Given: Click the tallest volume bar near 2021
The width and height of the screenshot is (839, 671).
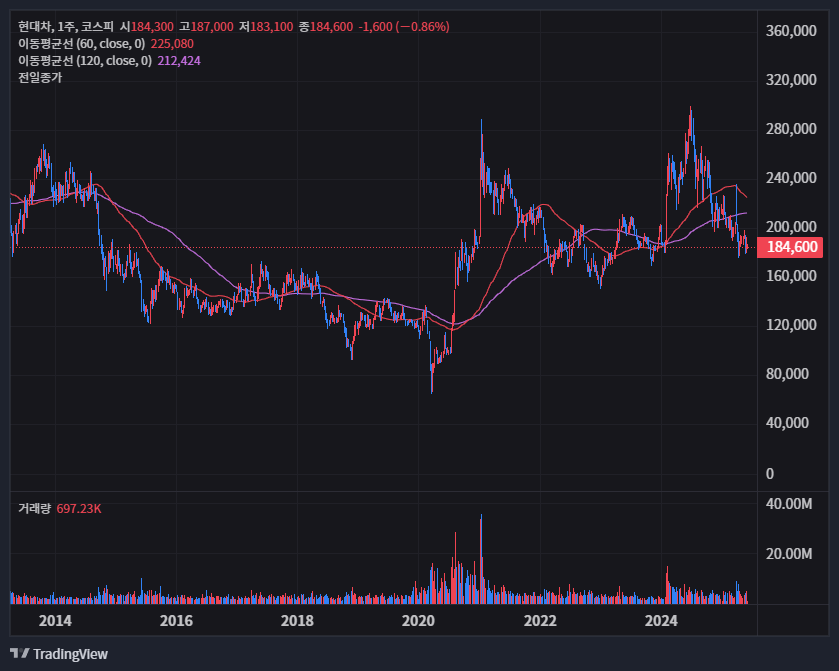Looking at the screenshot, I should (481, 559).
